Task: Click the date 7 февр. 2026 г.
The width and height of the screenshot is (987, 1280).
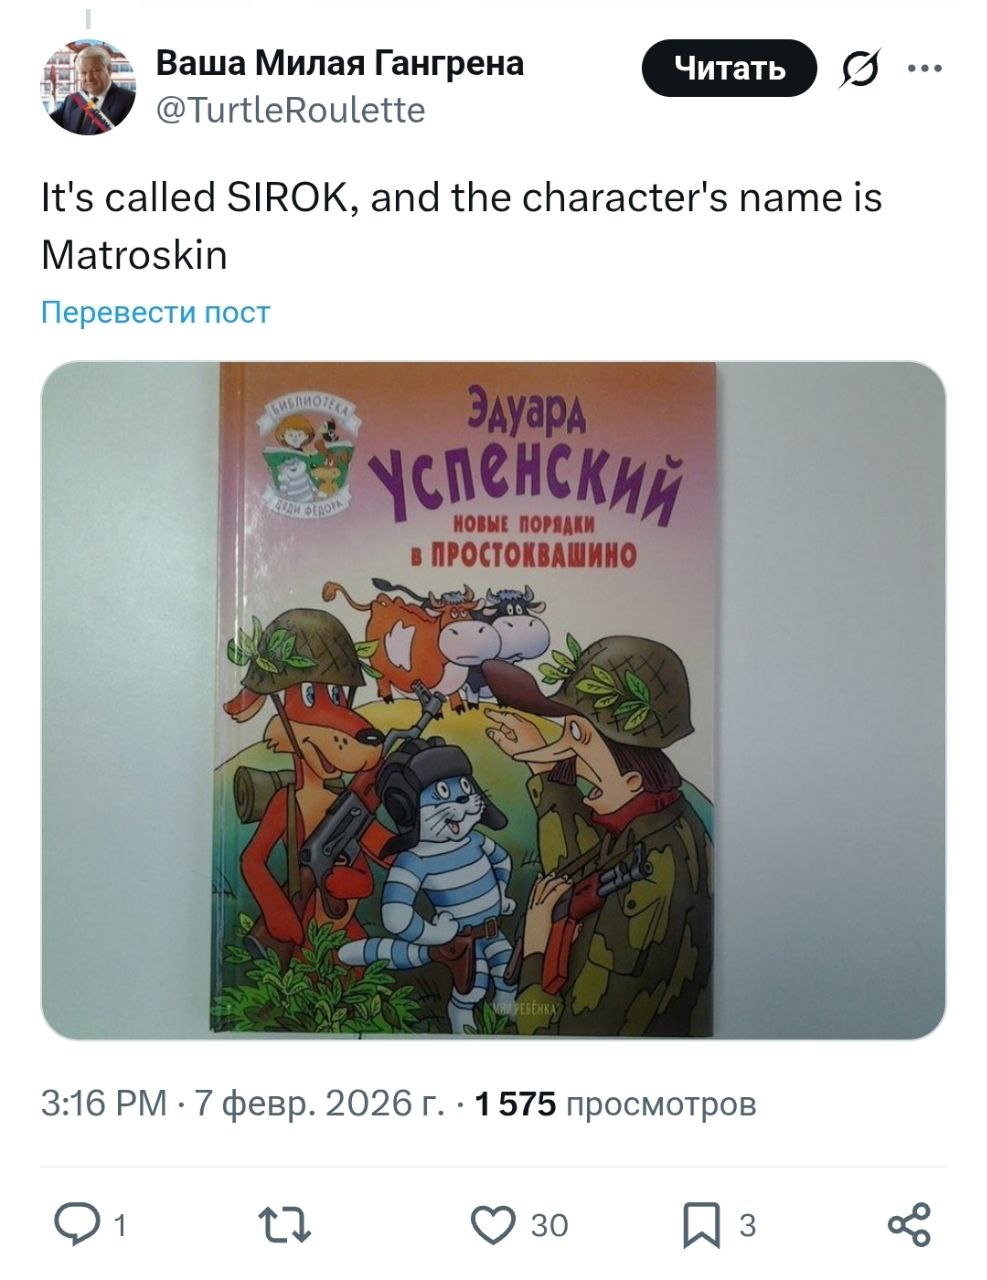Action: tap(320, 1103)
